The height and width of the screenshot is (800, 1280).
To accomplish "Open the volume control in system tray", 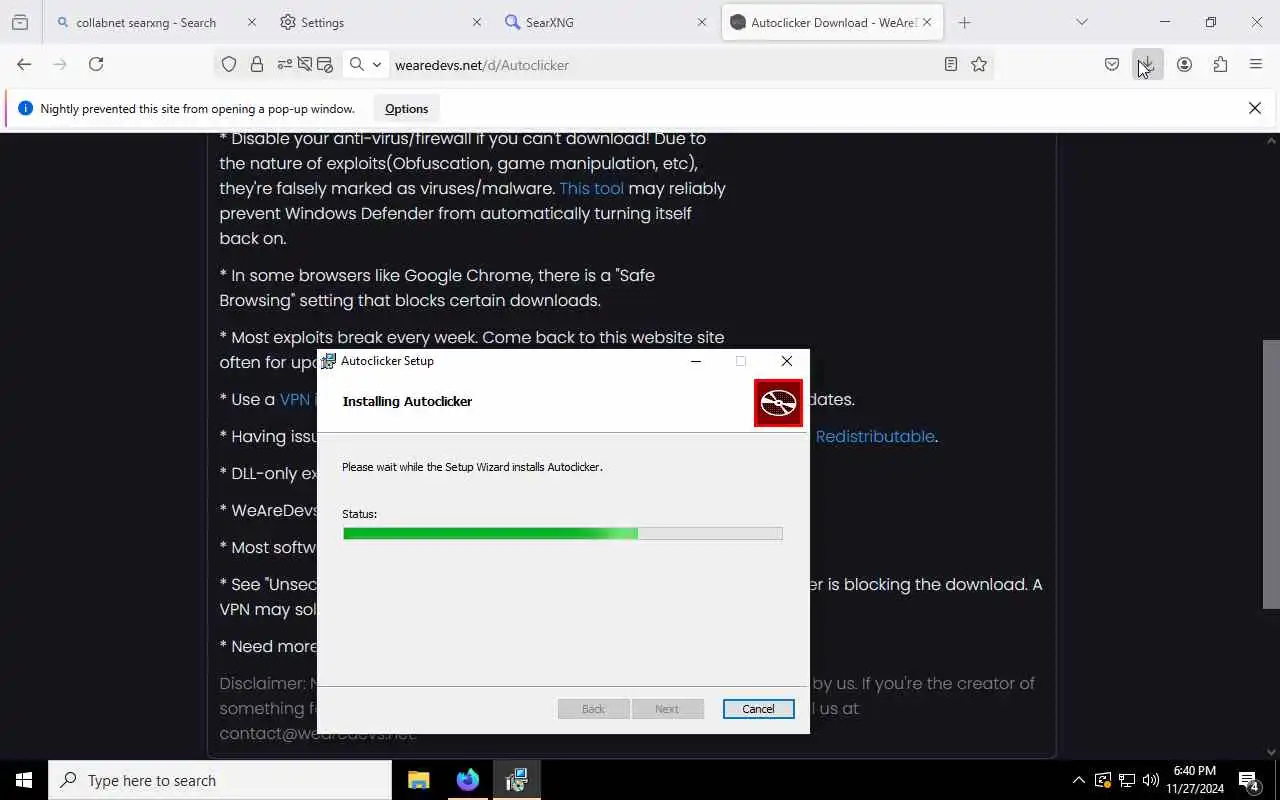I will (x=1150, y=780).
